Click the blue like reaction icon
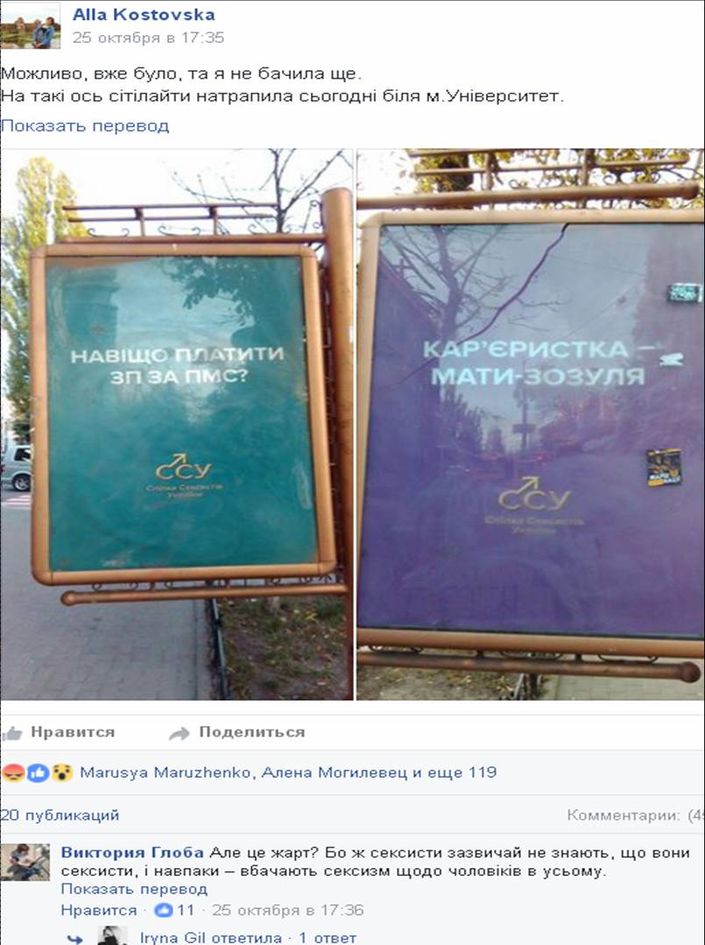 [x=37, y=772]
